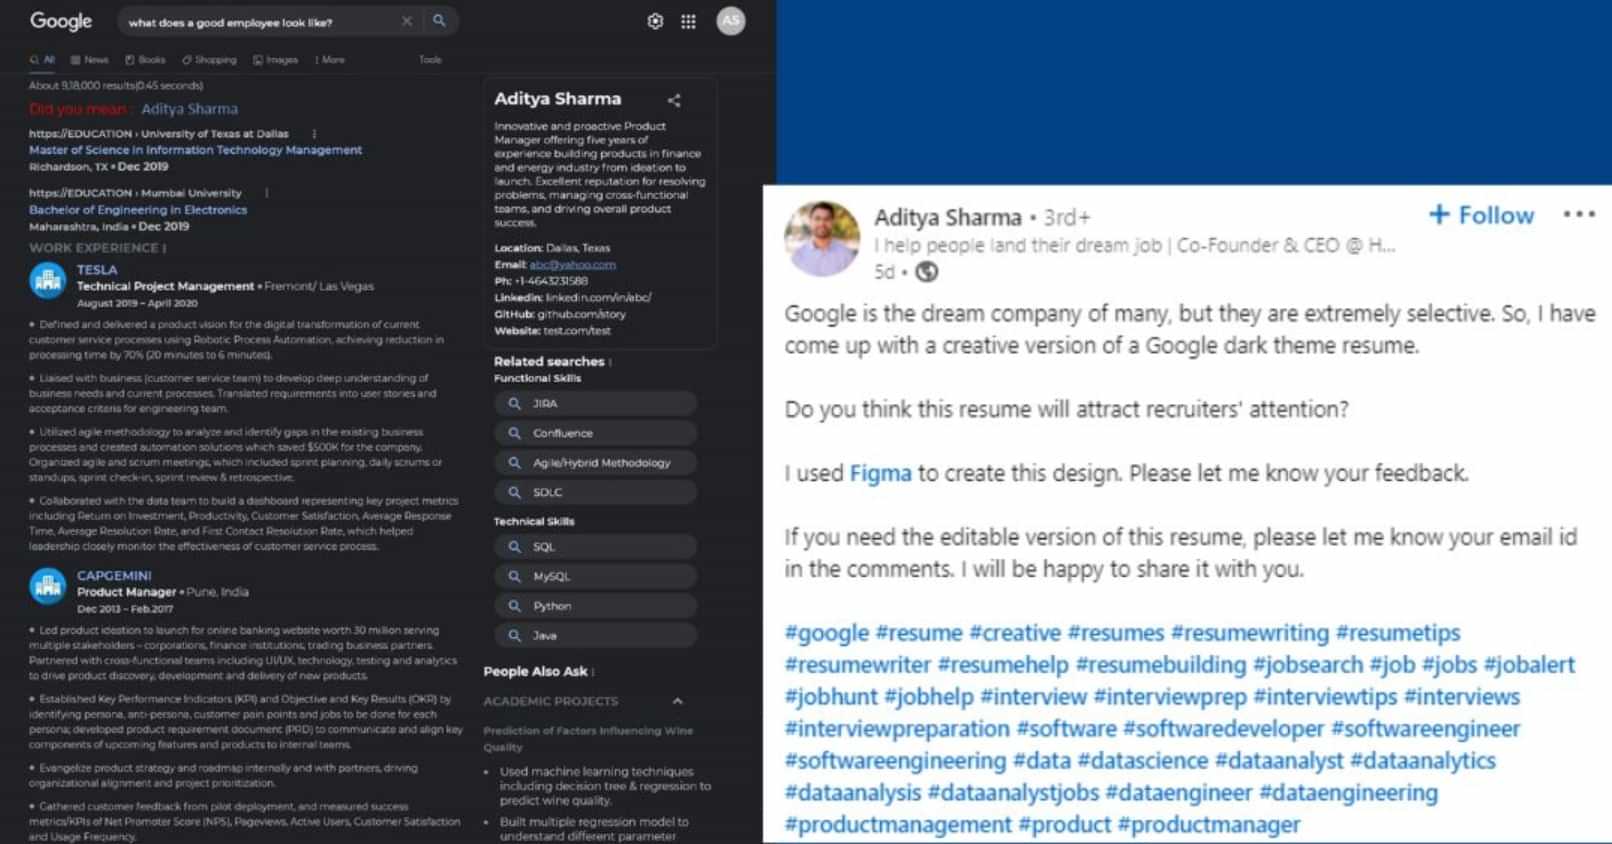Click the Capgemini company logo icon

48,587
